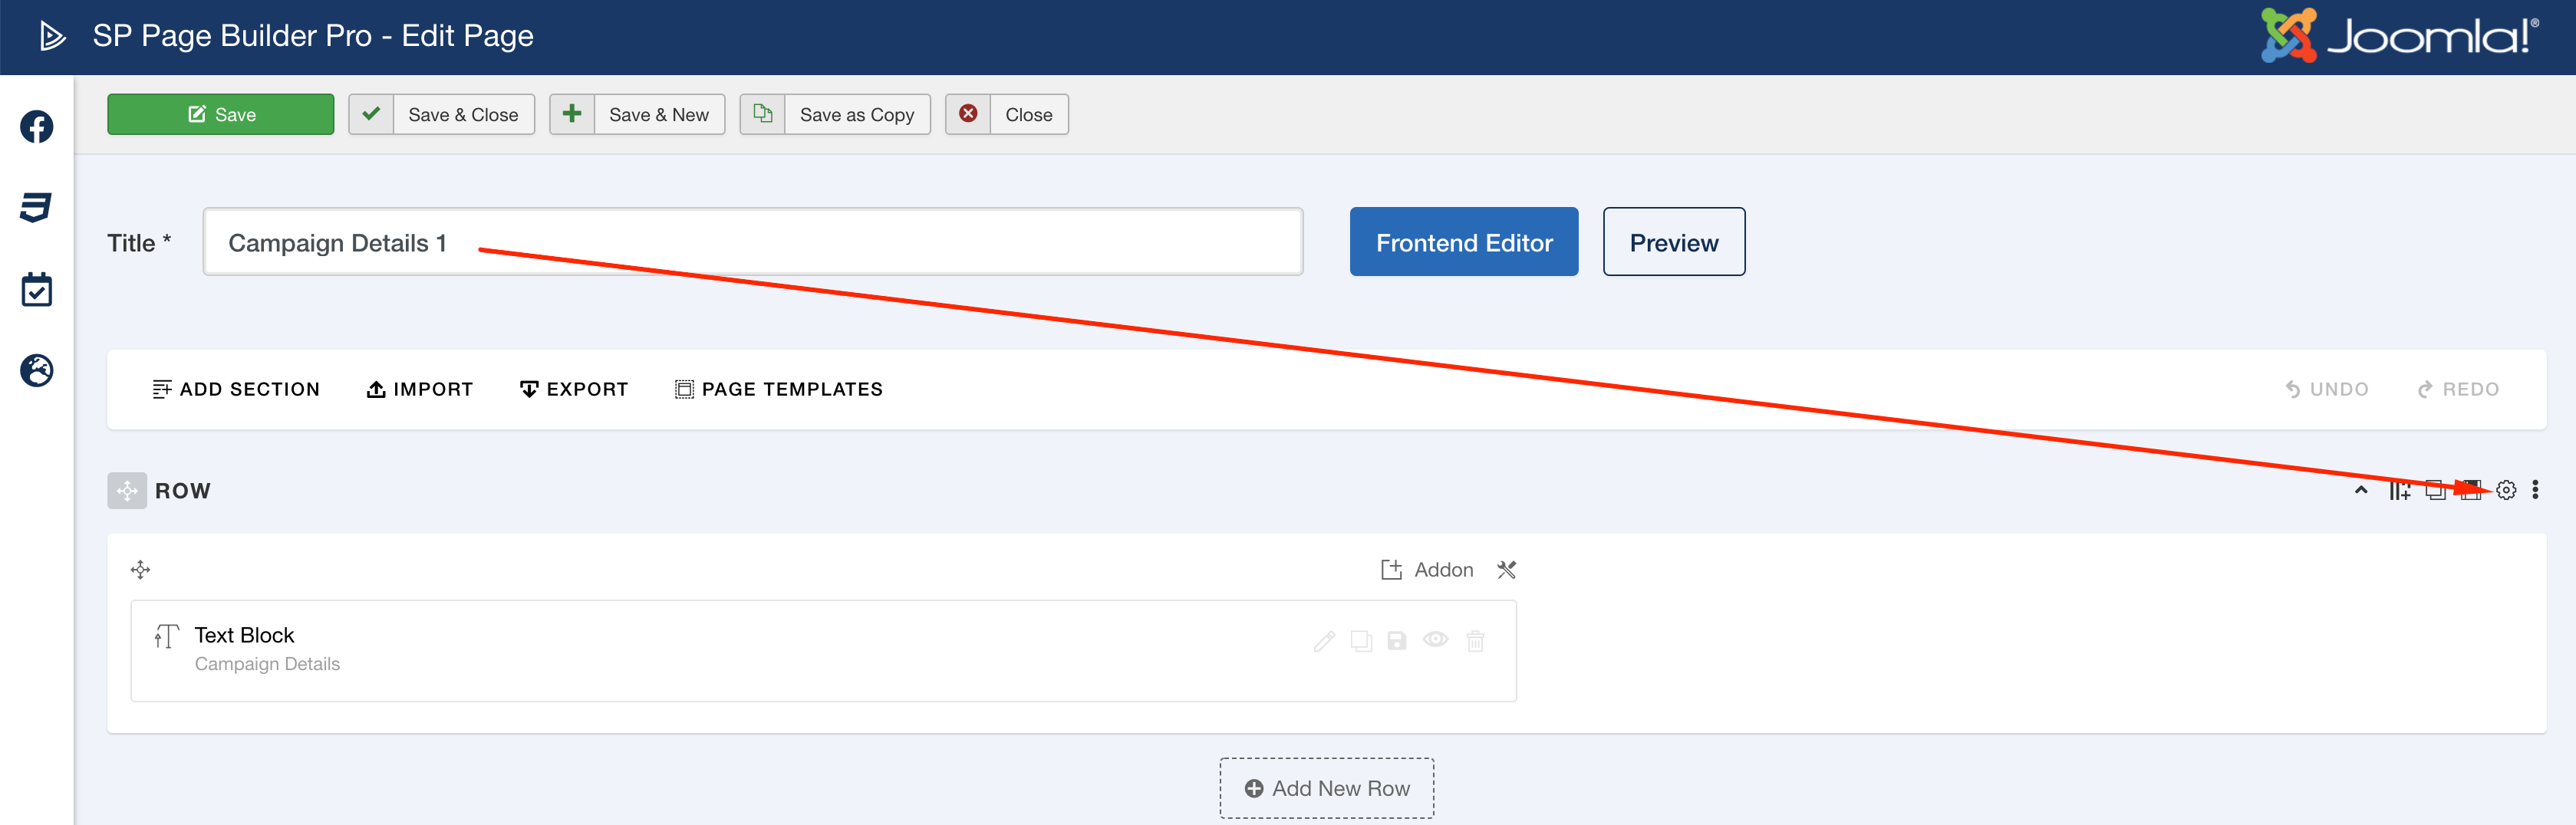Save the Text Block as addon with disk icon
The image size is (2576, 825).
tap(1397, 641)
